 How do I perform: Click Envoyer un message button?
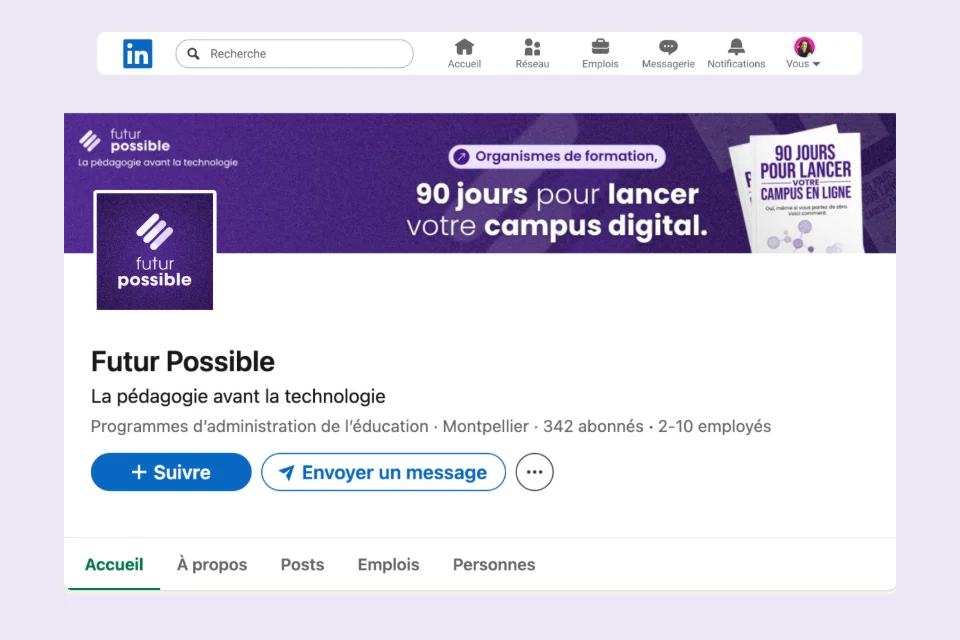[383, 472]
